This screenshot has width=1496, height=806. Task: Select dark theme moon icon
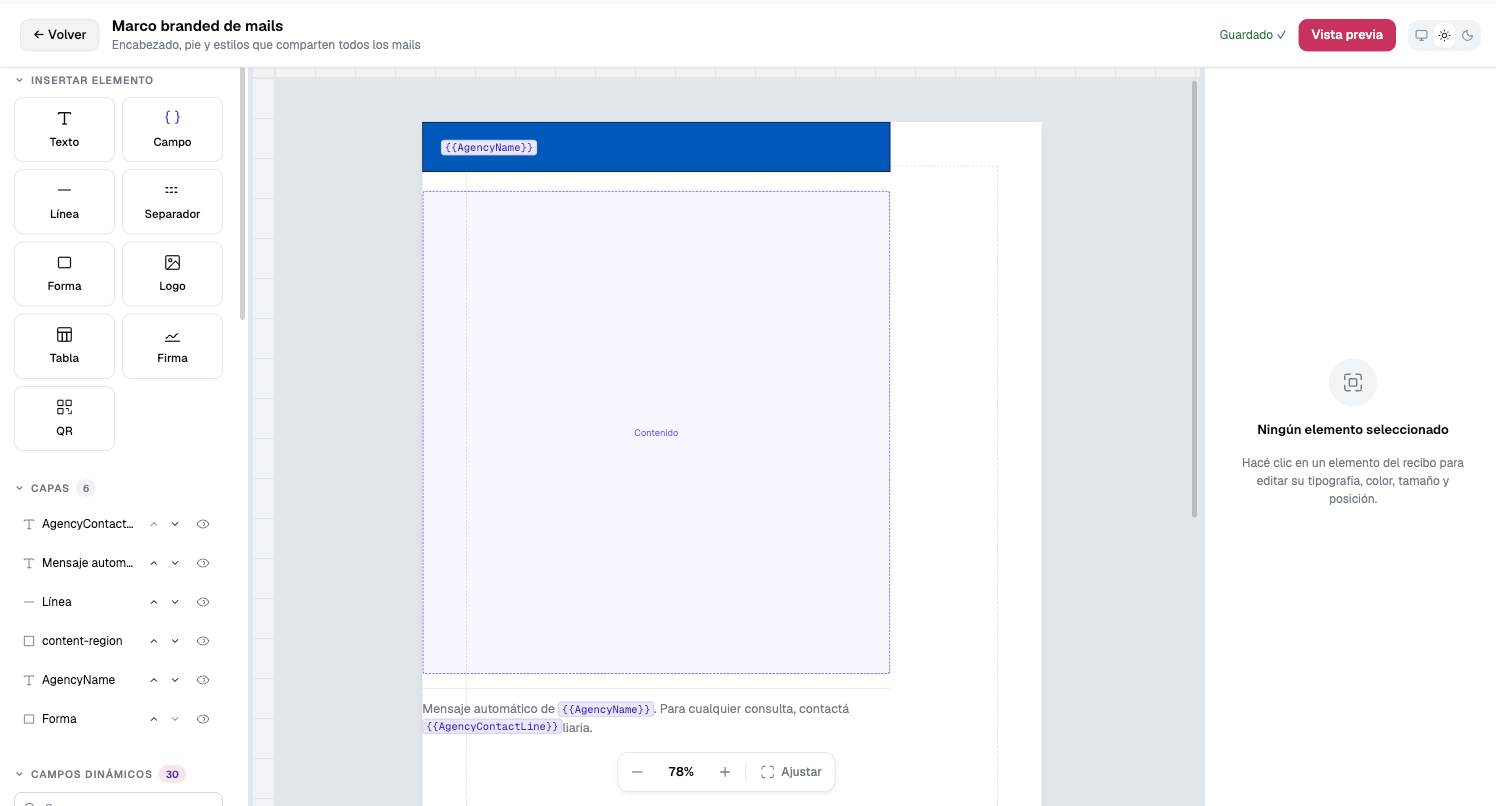[x=1467, y=35]
